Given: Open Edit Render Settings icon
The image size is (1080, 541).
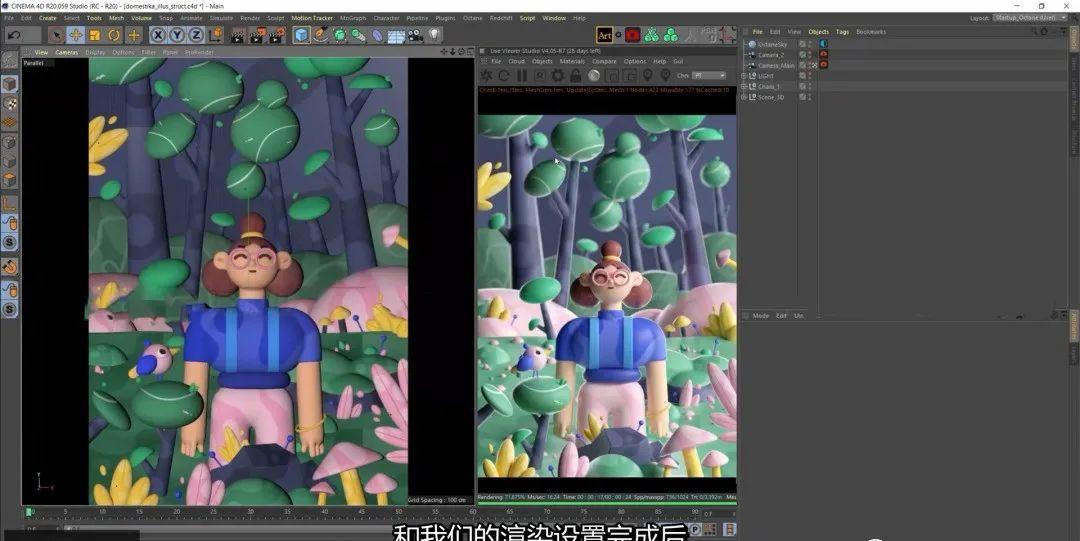Looking at the screenshot, I should point(277,35).
